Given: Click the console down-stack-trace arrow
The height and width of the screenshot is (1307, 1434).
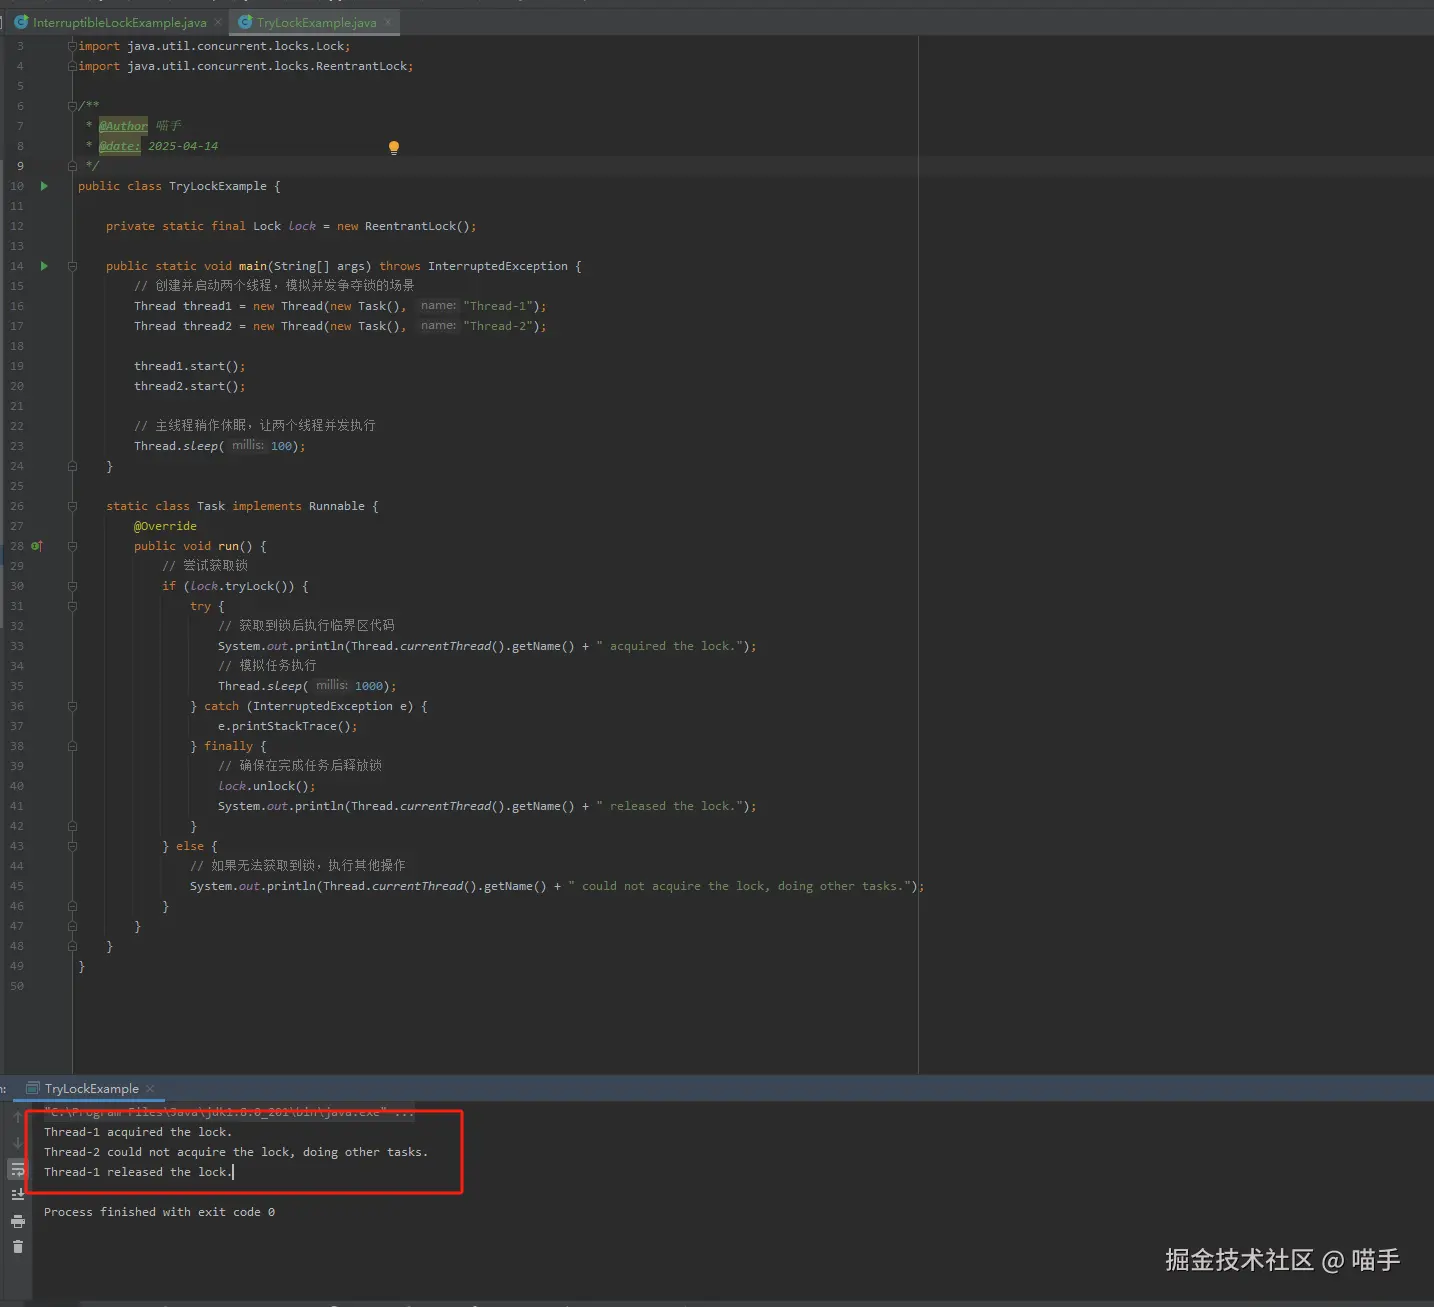Looking at the screenshot, I should pyautogui.click(x=17, y=1143).
